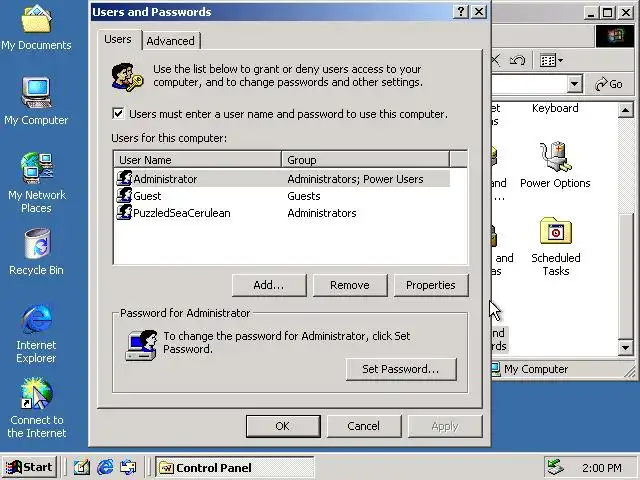Screen dimensions: 640x480
Task: Select the Recycle Bin icon
Action: [x=36, y=252]
